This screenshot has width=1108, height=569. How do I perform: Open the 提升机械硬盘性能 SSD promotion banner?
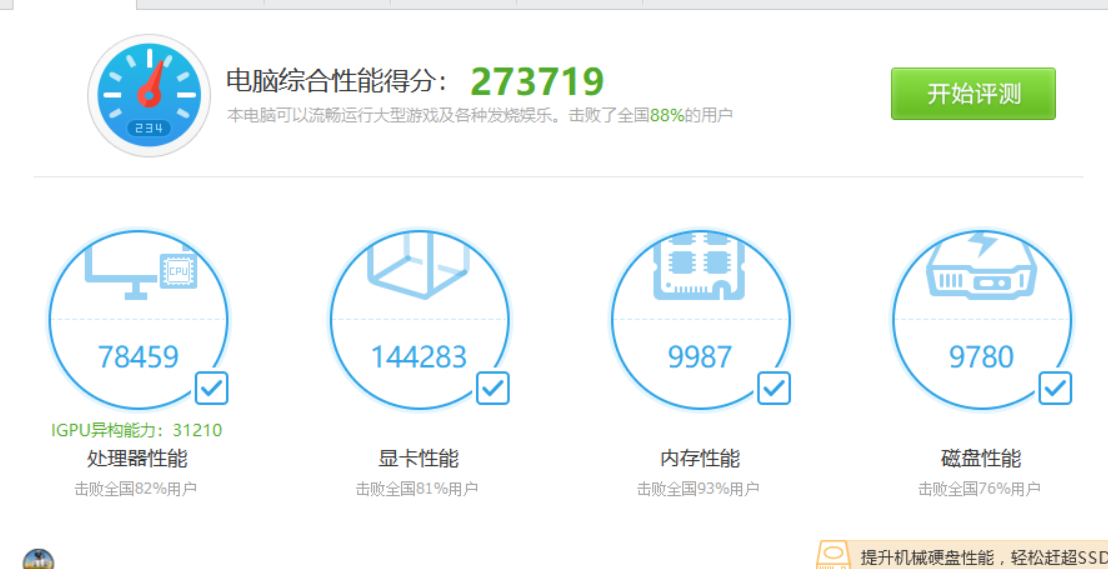point(962,555)
